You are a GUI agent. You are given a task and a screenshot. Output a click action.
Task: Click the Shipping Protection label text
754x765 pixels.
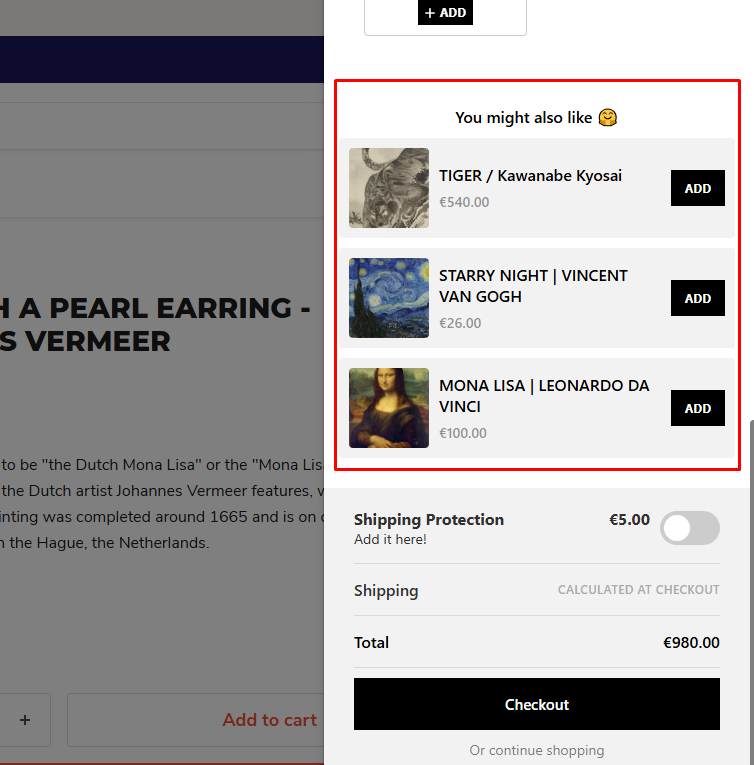tap(429, 520)
